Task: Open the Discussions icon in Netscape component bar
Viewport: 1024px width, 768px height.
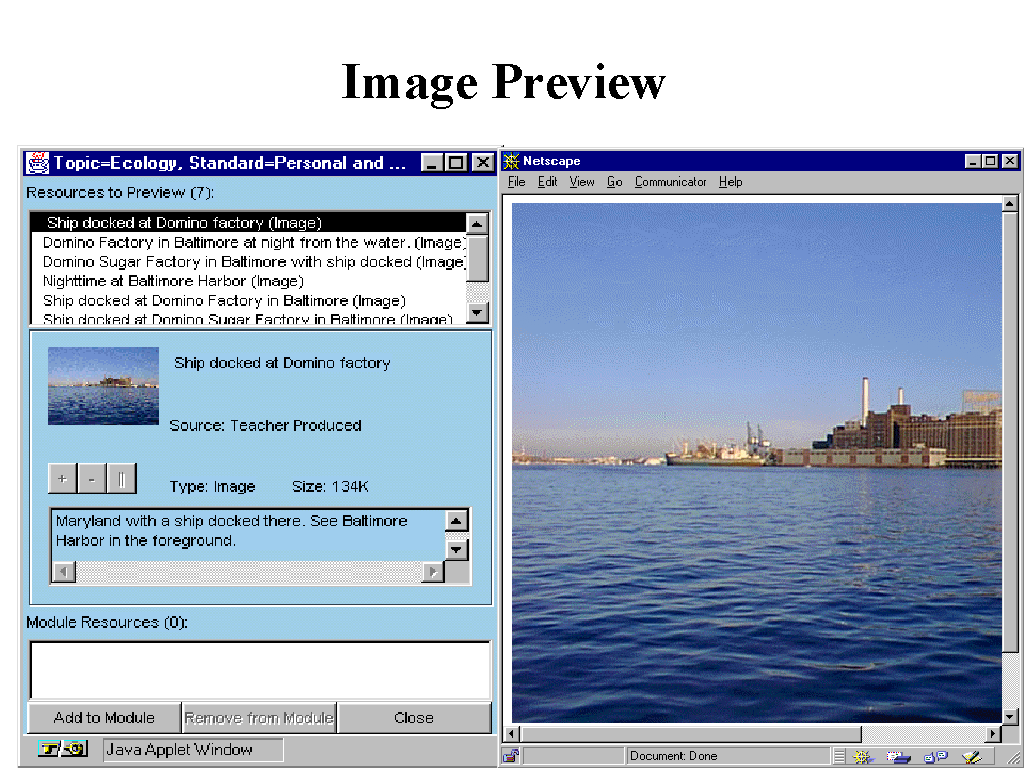Action: coord(935,757)
